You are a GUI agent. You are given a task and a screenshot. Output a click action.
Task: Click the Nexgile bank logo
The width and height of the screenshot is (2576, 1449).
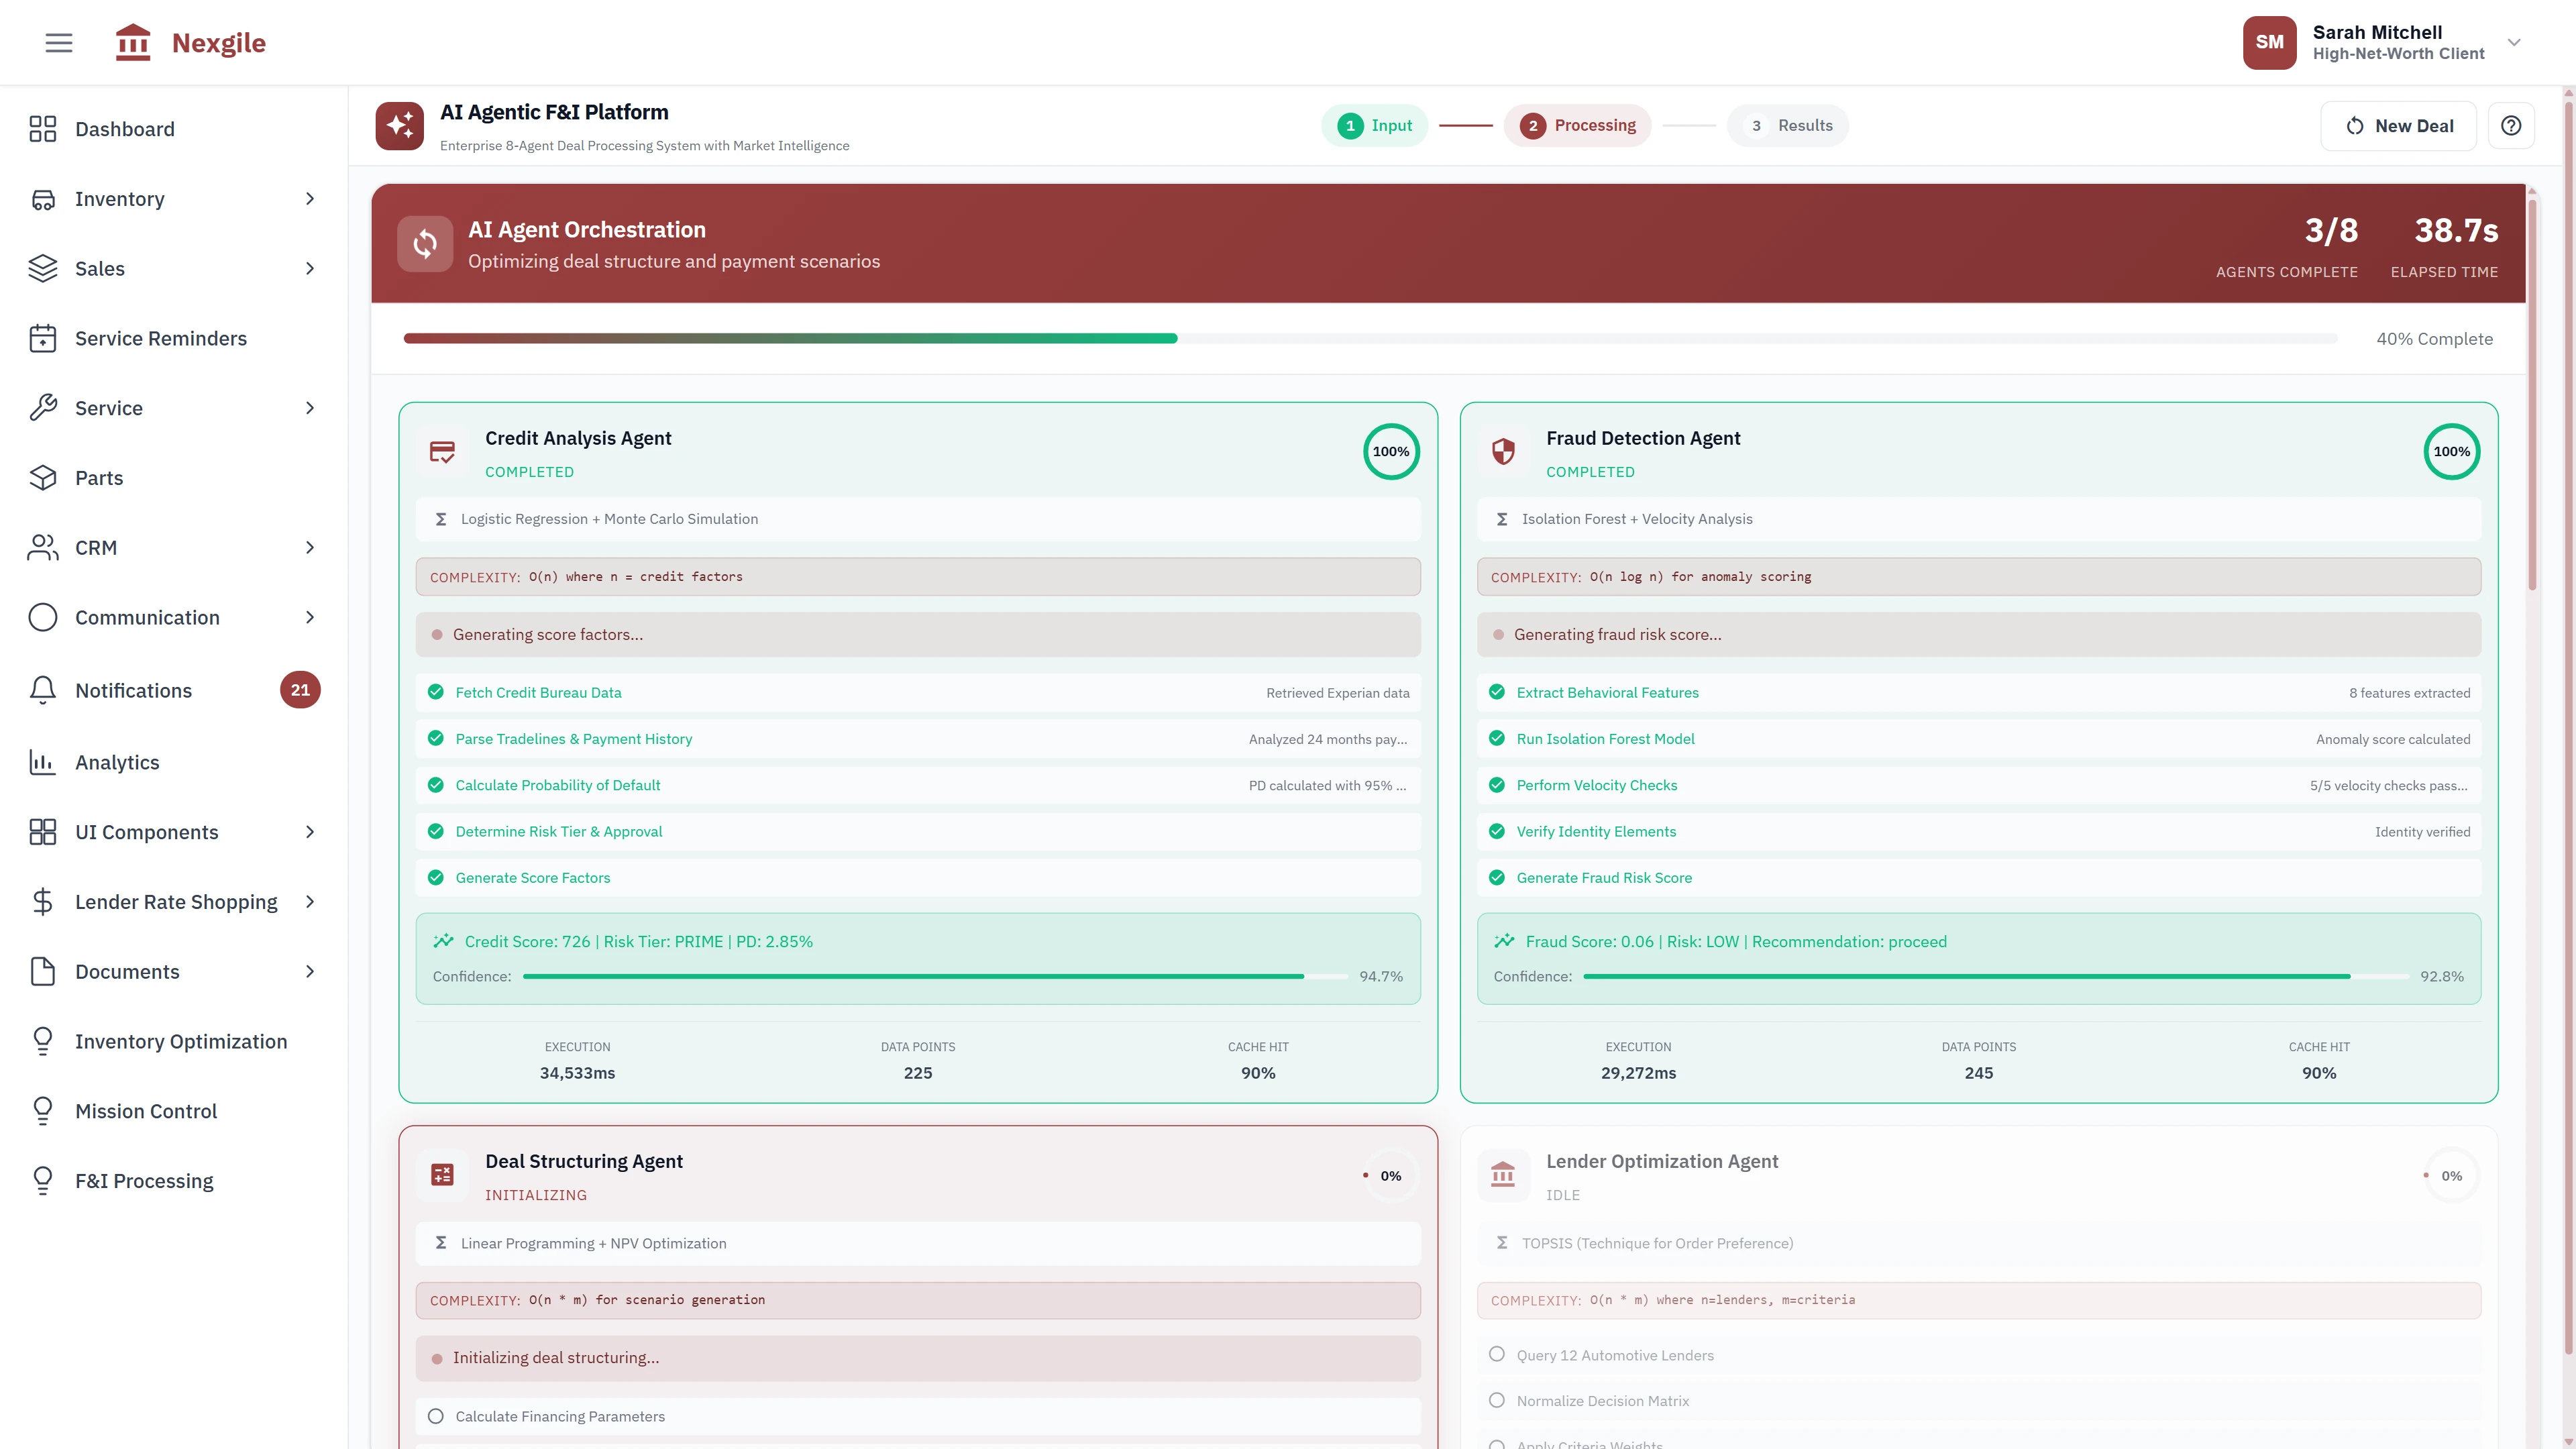(133, 42)
